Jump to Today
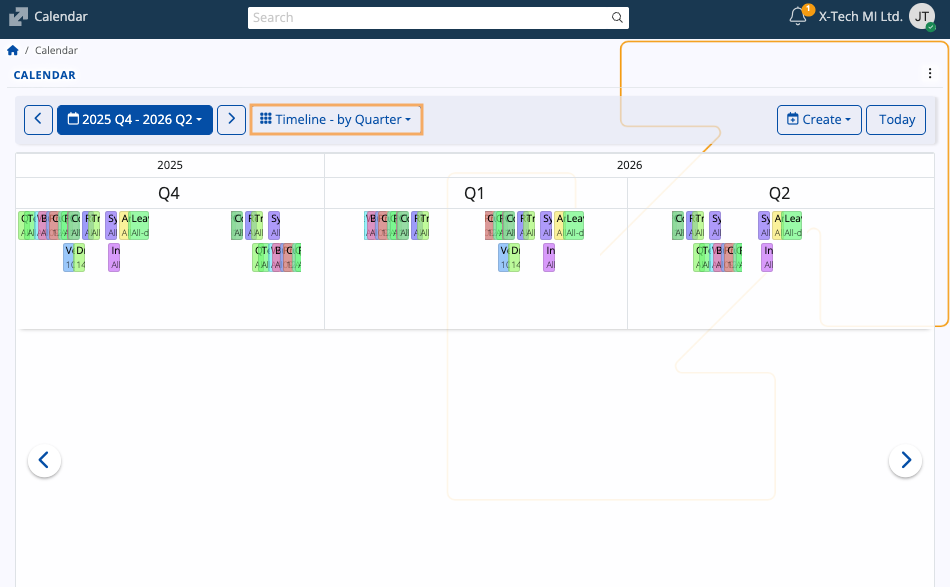 click(x=897, y=119)
